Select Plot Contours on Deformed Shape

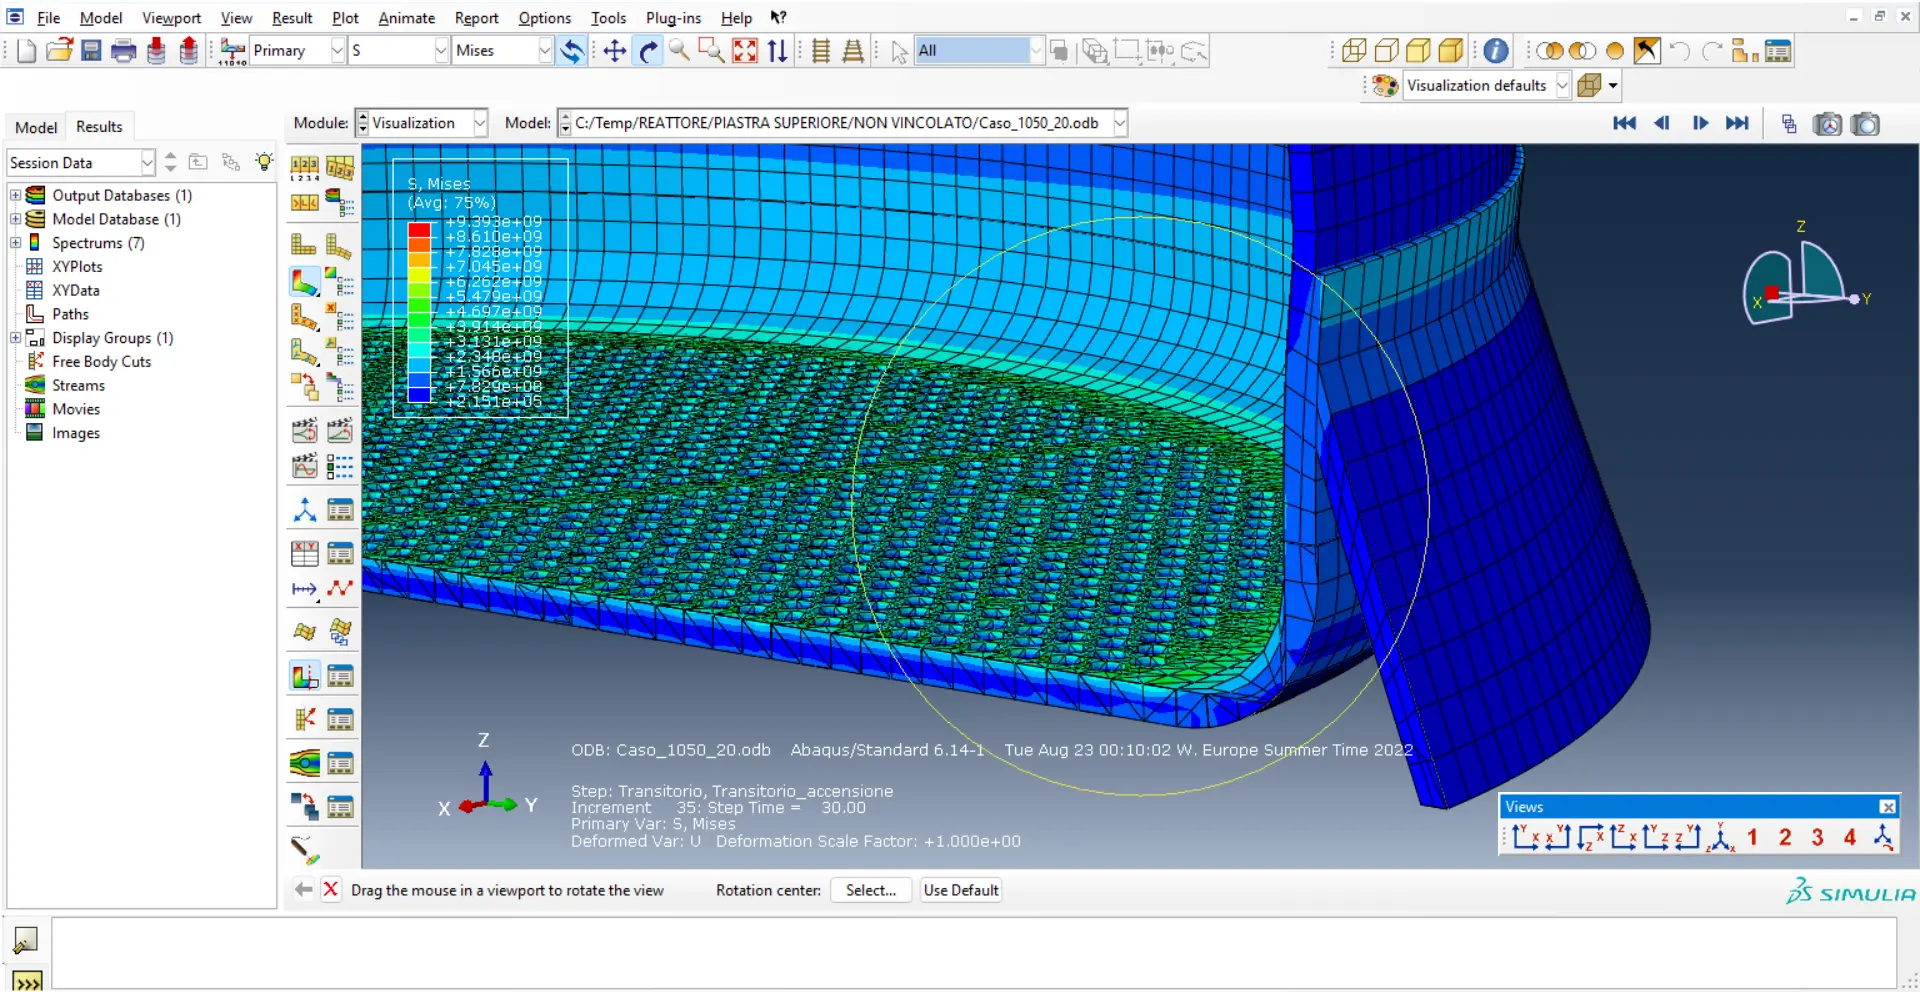point(304,282)
